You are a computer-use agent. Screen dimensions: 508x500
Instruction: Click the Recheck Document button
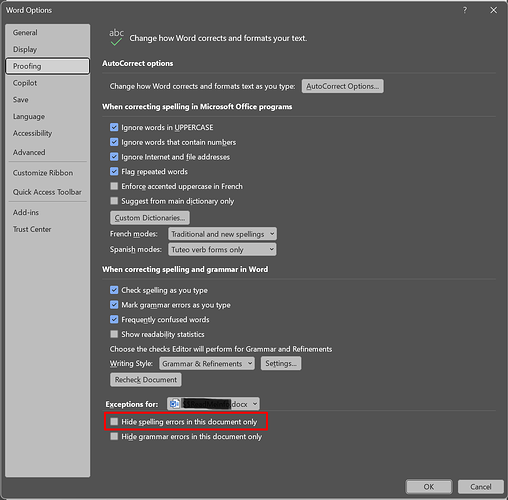(x=146, y=380)
